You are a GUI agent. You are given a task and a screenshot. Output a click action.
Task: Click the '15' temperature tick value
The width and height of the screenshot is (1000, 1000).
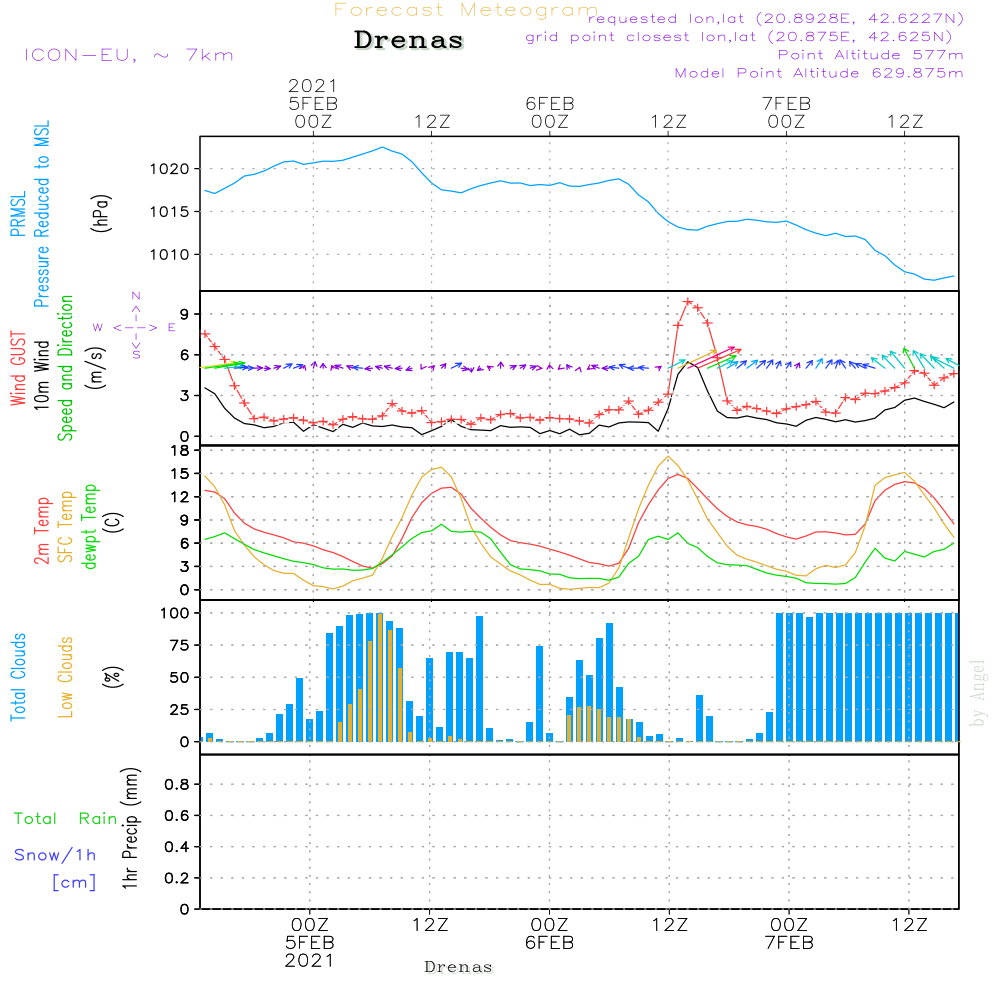[180, 473]
